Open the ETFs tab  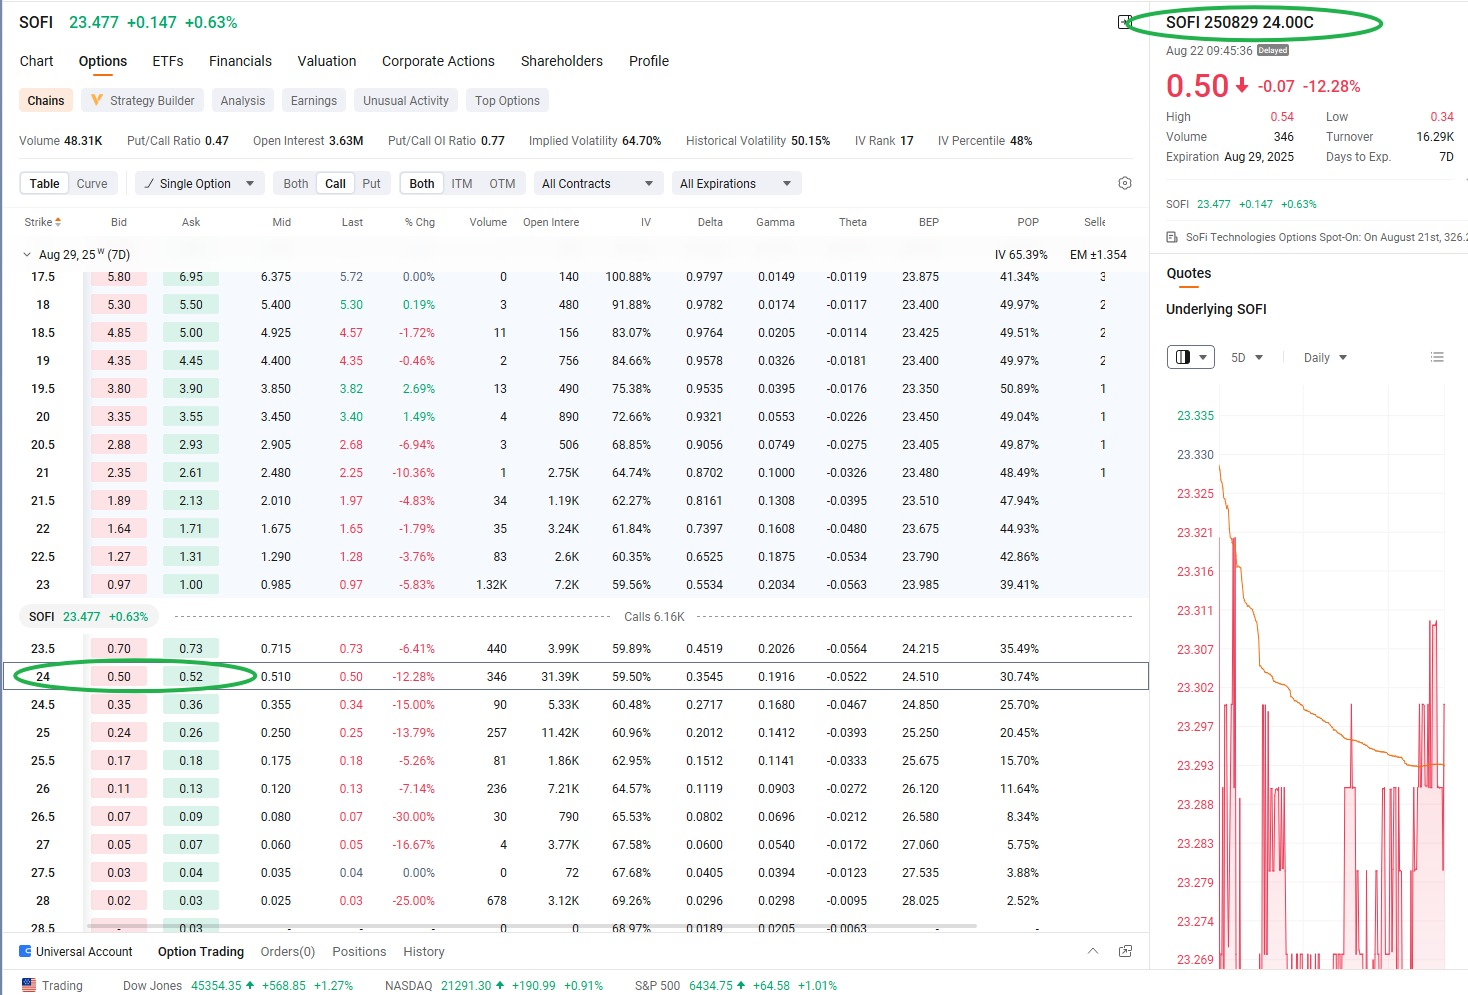pos(168,61)
